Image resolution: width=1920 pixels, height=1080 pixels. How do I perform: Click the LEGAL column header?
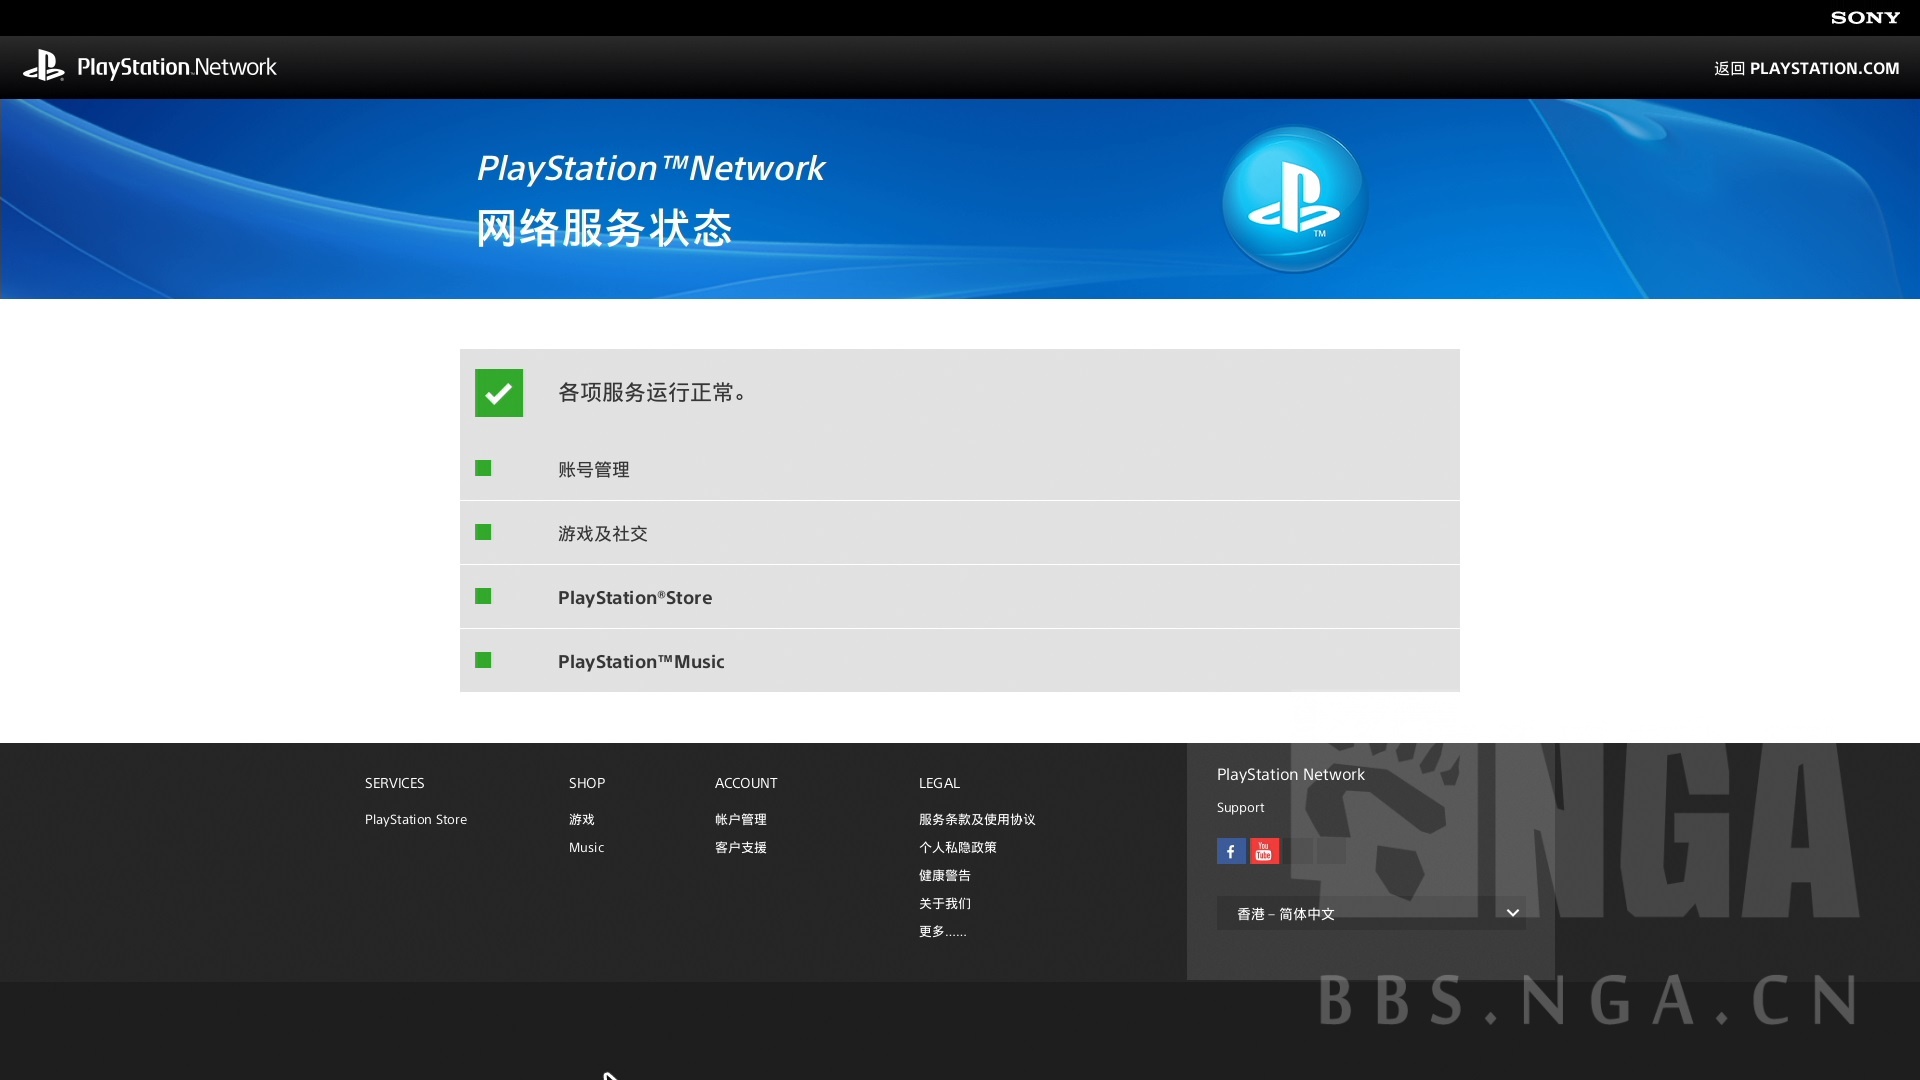(x=939, y=783)
